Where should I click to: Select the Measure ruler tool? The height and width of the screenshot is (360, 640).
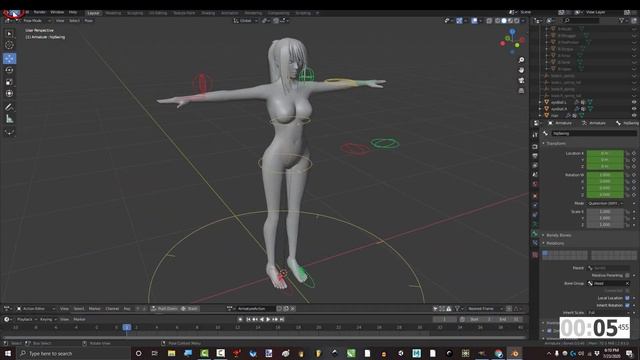[x=9, y=119]
